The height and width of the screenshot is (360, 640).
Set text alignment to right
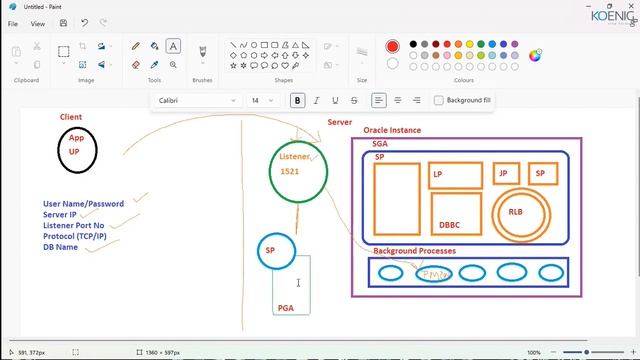pyautogui.click(x=416, y=100)
